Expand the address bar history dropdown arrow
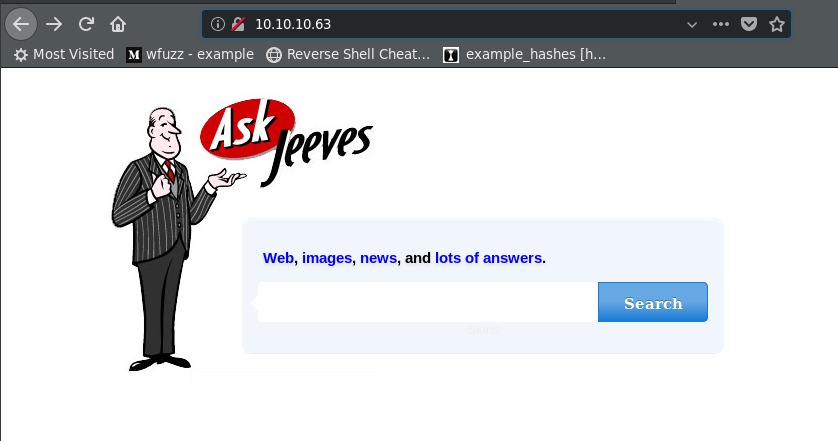Viewport: 838px width, 441px height. click(x=692, y=25)
